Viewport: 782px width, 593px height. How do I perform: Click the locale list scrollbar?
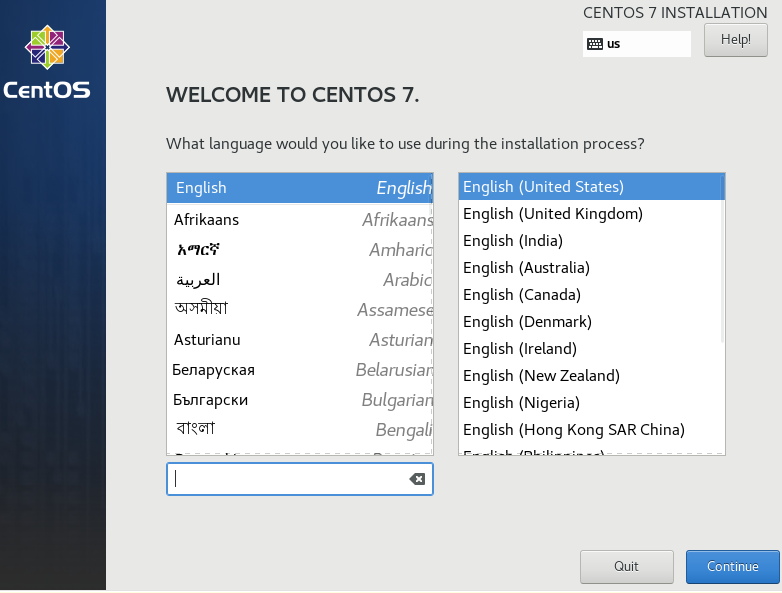pyautogui.click(x=722, y=260)
